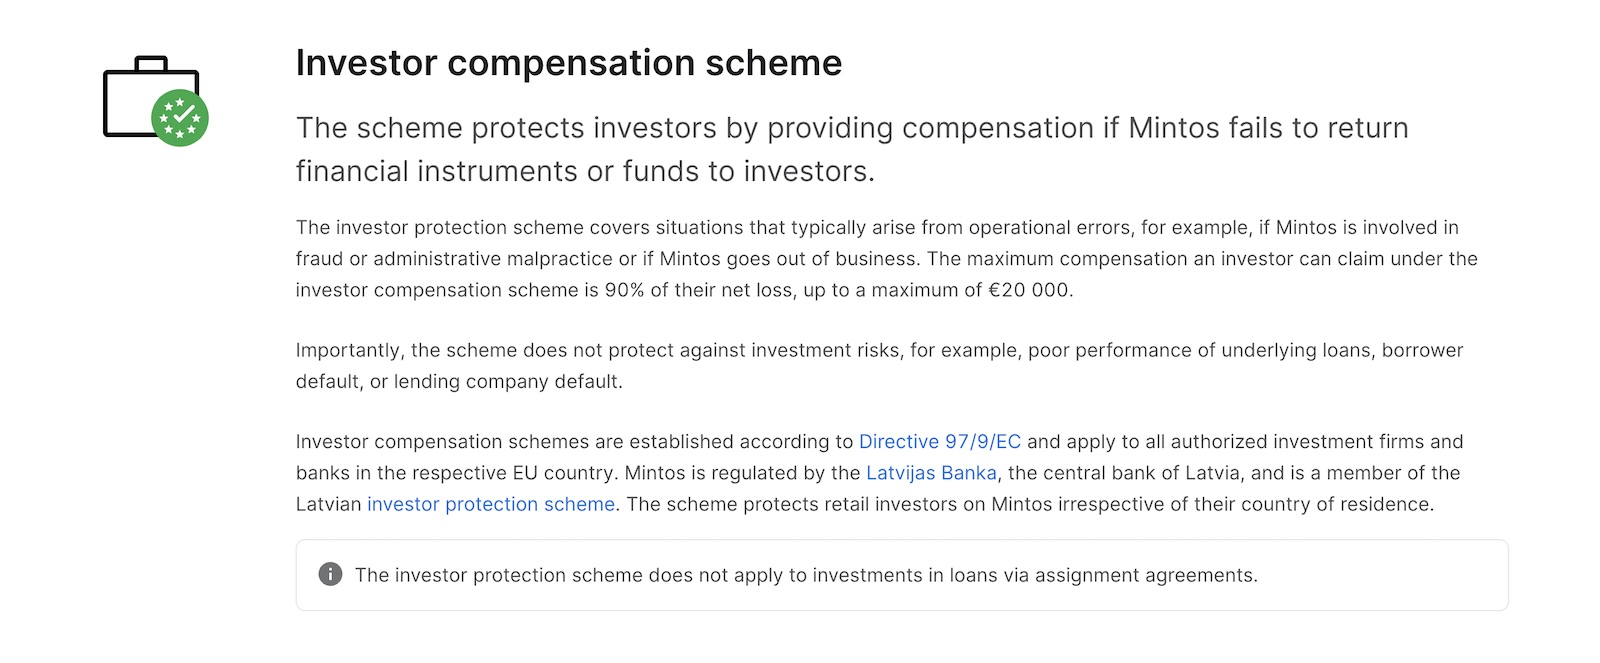
Task: Click the notice text about assignment agreements
Action: [x=806, y=575]
